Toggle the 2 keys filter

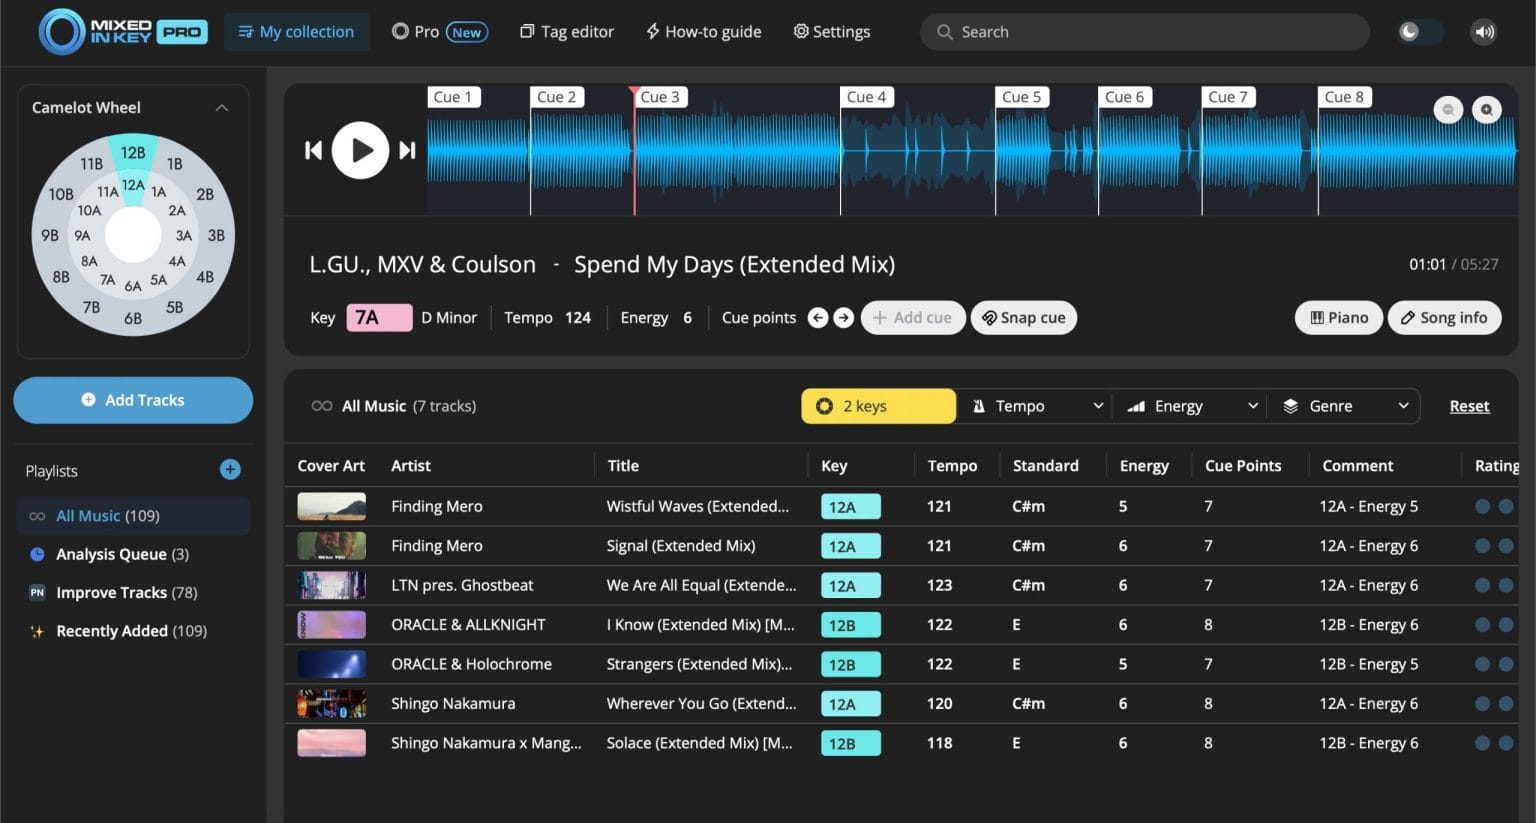tap(877, 405)
